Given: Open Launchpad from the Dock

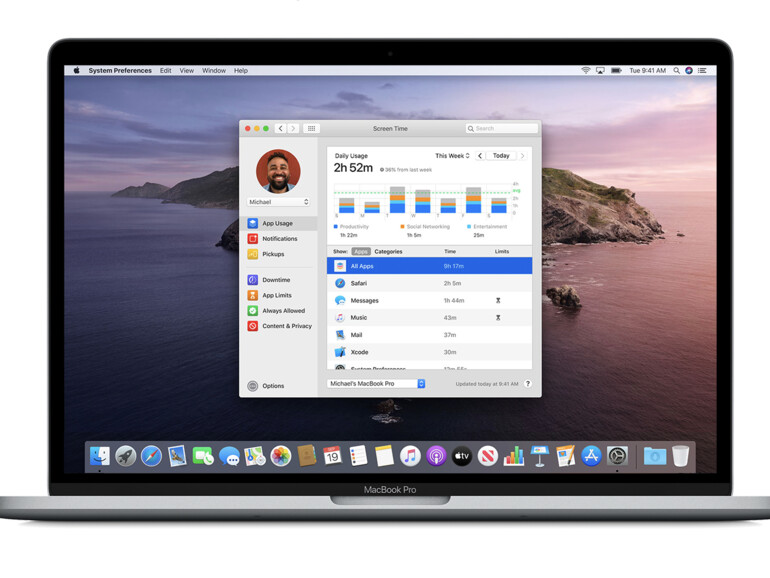Looking at the screenshot, I should [x=126, y=456].
